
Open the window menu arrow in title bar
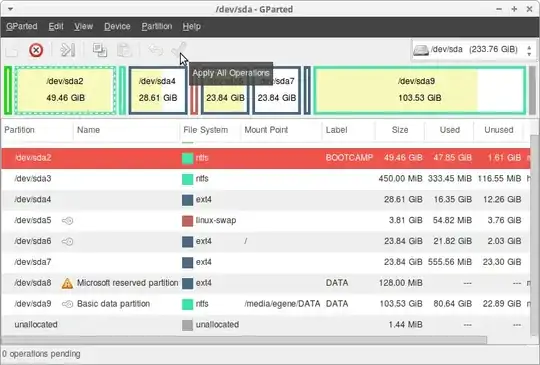(10, 9)
